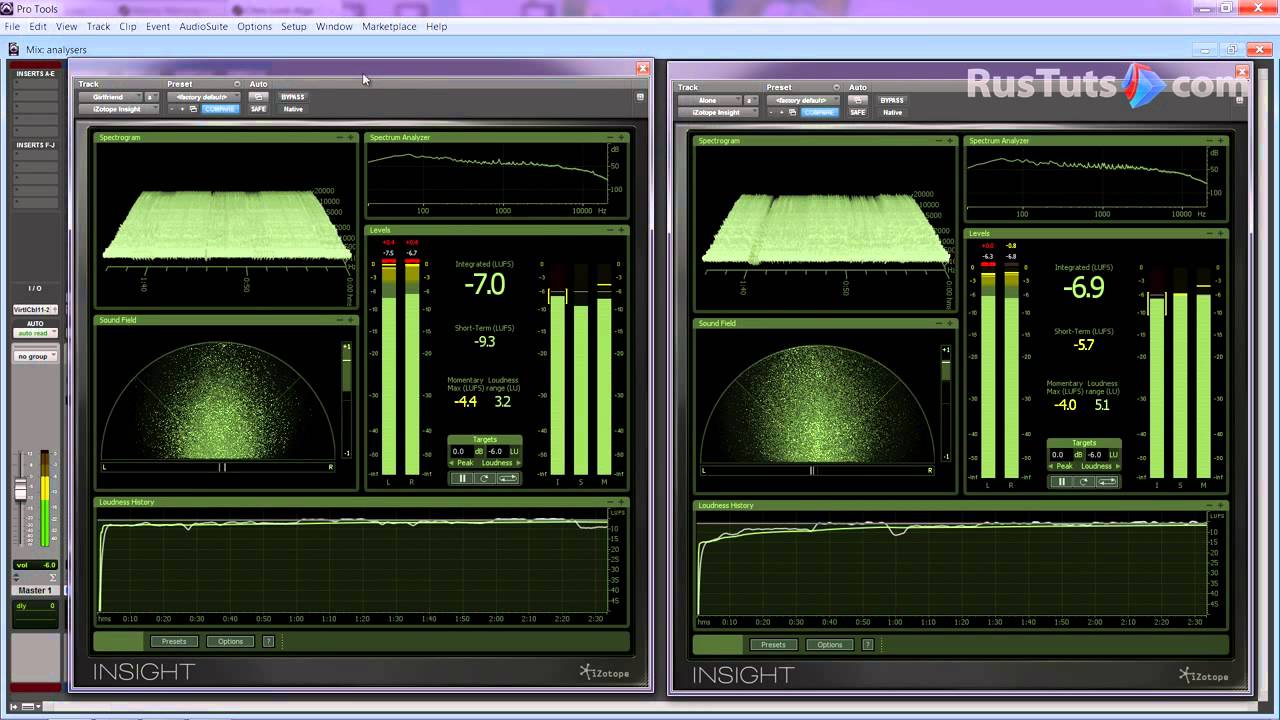This screenshot has width=1280, height=720.
Task: Open the Girlfriend track selector dropdown
Action: pyautogui.click(x=110, y=97)
